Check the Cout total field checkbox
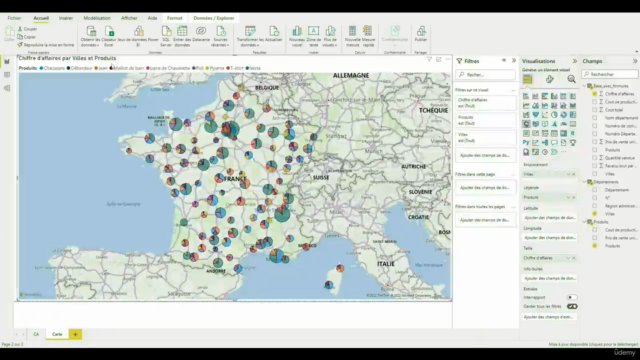640x360 pixels. [595, 110]
